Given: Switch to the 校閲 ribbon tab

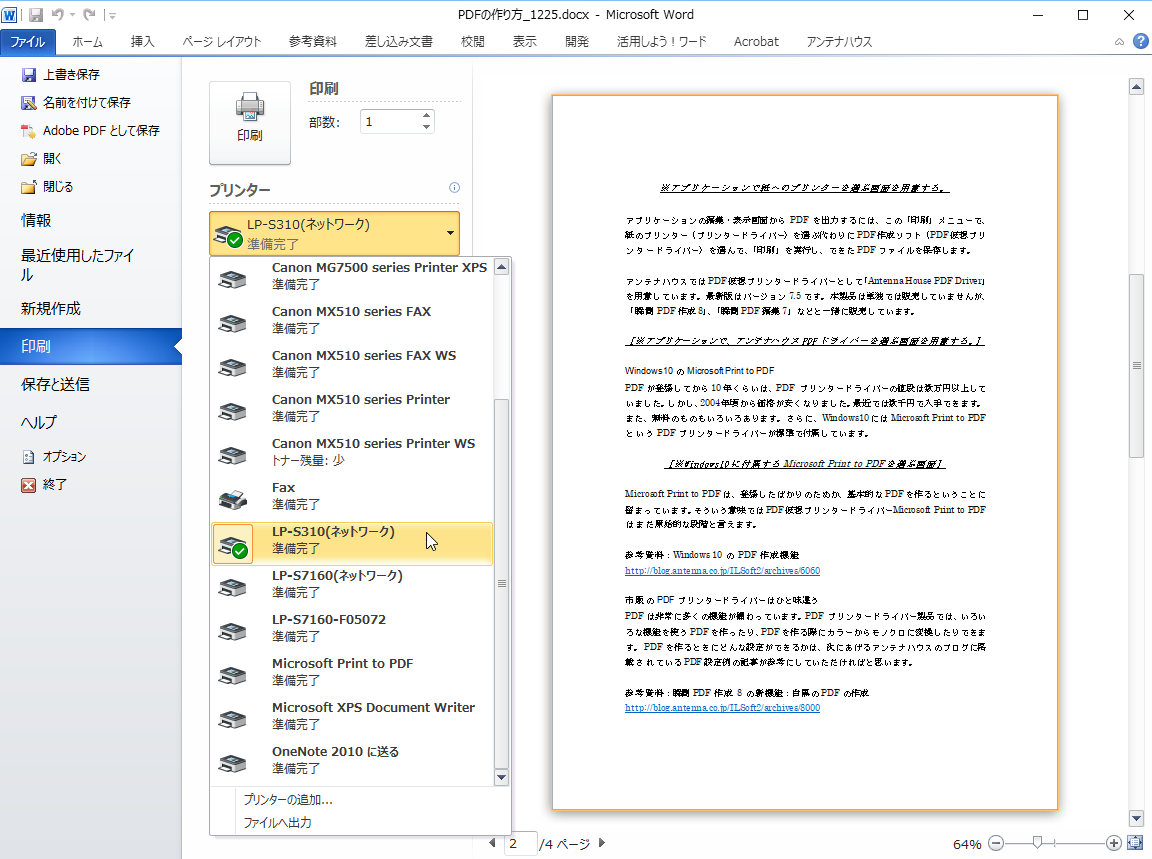Looking at the screenshot, I should 472,41.
